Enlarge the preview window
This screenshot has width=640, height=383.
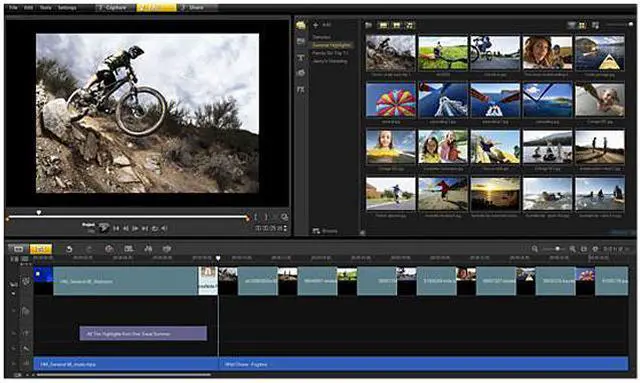[x=284, y=217]
